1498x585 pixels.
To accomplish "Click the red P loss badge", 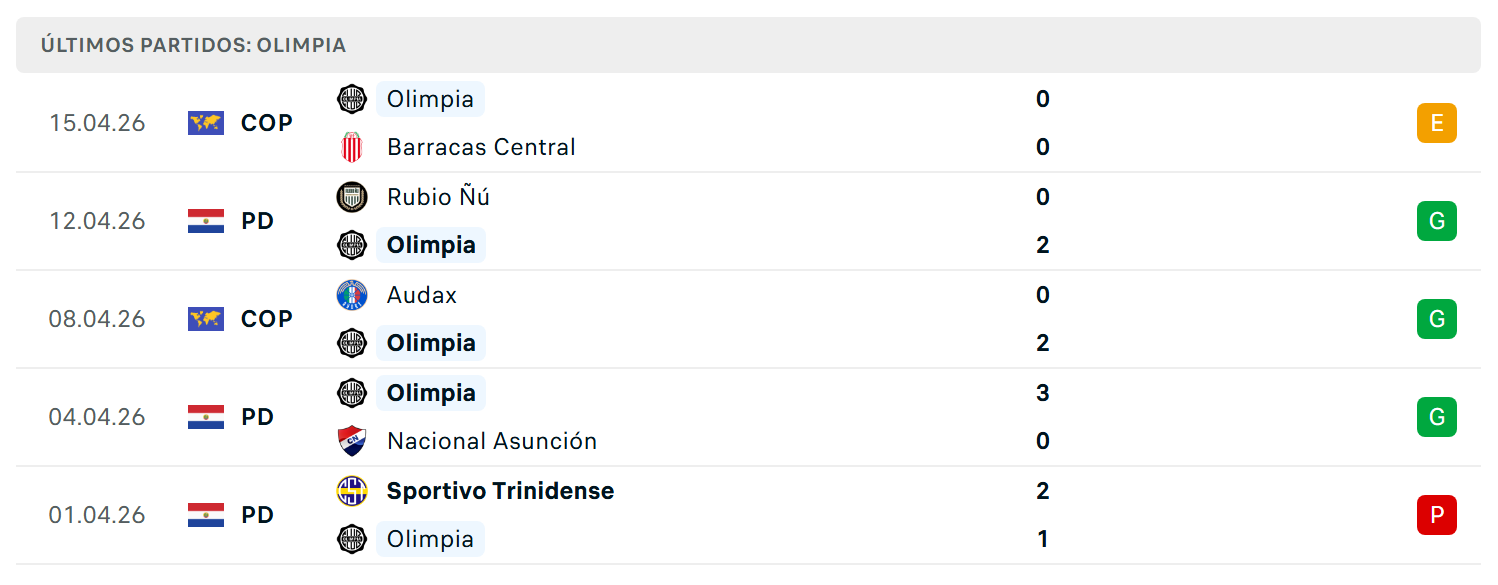I will click(x=1437, y=515).
